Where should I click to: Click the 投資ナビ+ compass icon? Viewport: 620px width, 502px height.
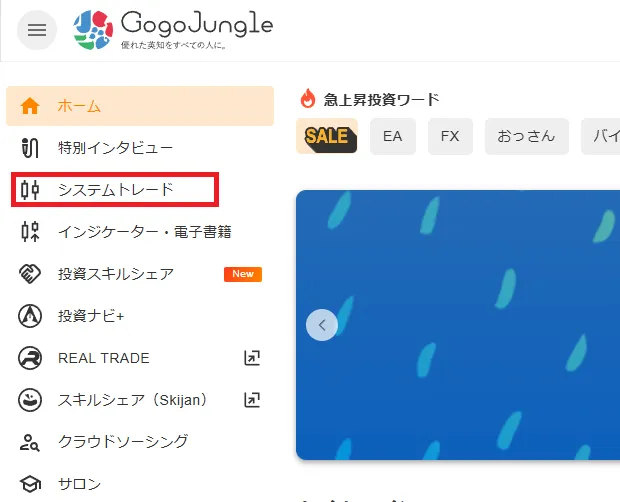pyautogui.click(x=30, y=316)
